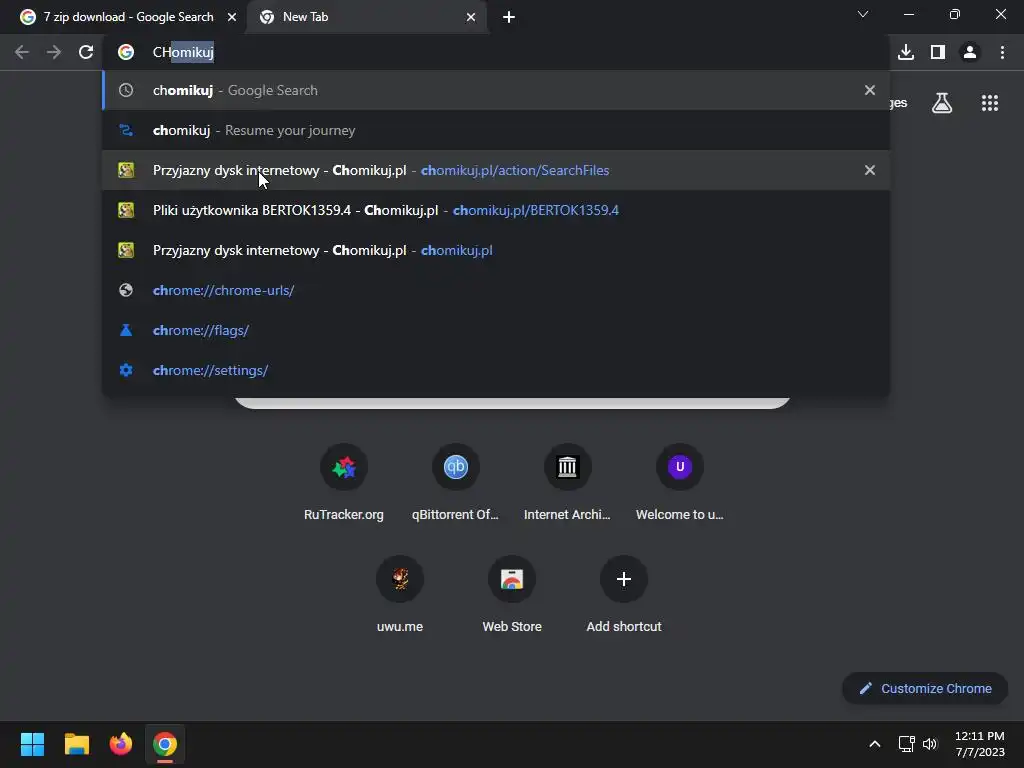Click the back navigation arrow
1024x768 pixels.
pyautogui.click(x=22, y=52)
